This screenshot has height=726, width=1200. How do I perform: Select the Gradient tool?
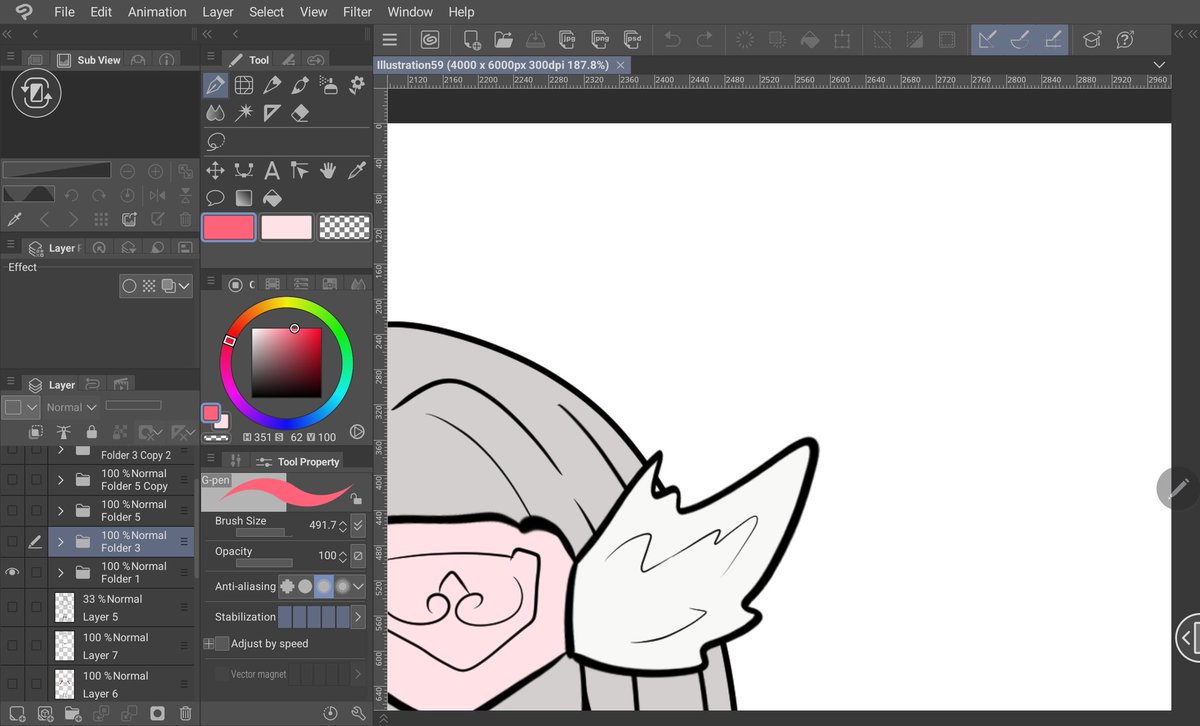[243, 198]
